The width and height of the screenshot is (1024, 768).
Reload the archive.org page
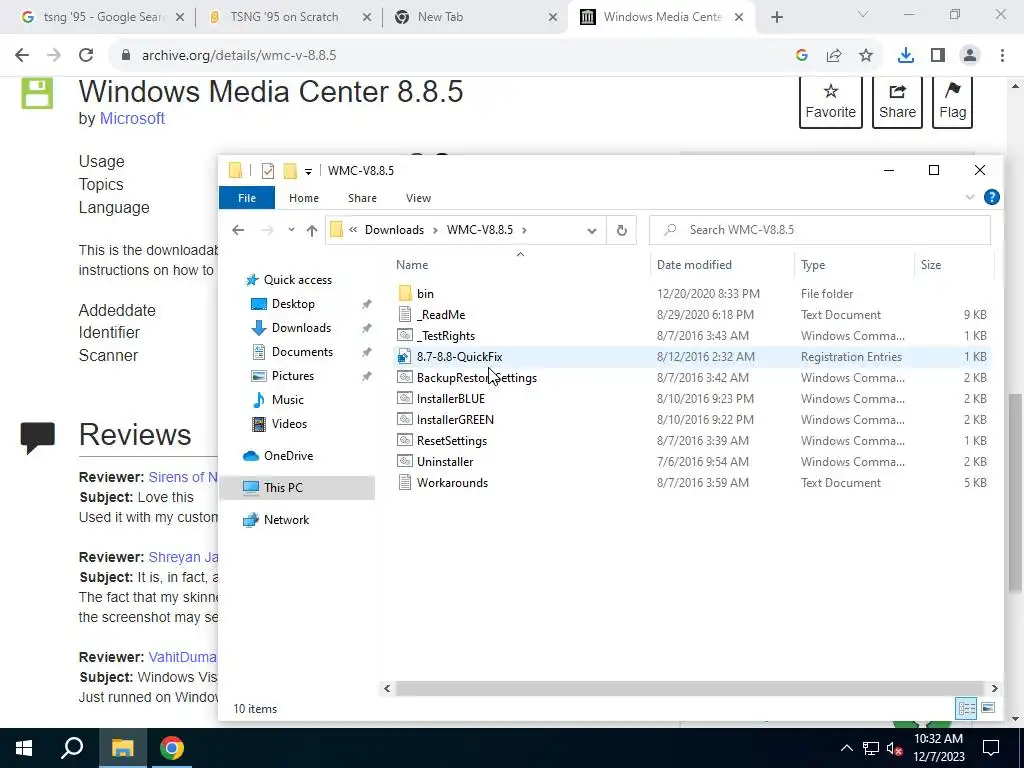(86, 56)
